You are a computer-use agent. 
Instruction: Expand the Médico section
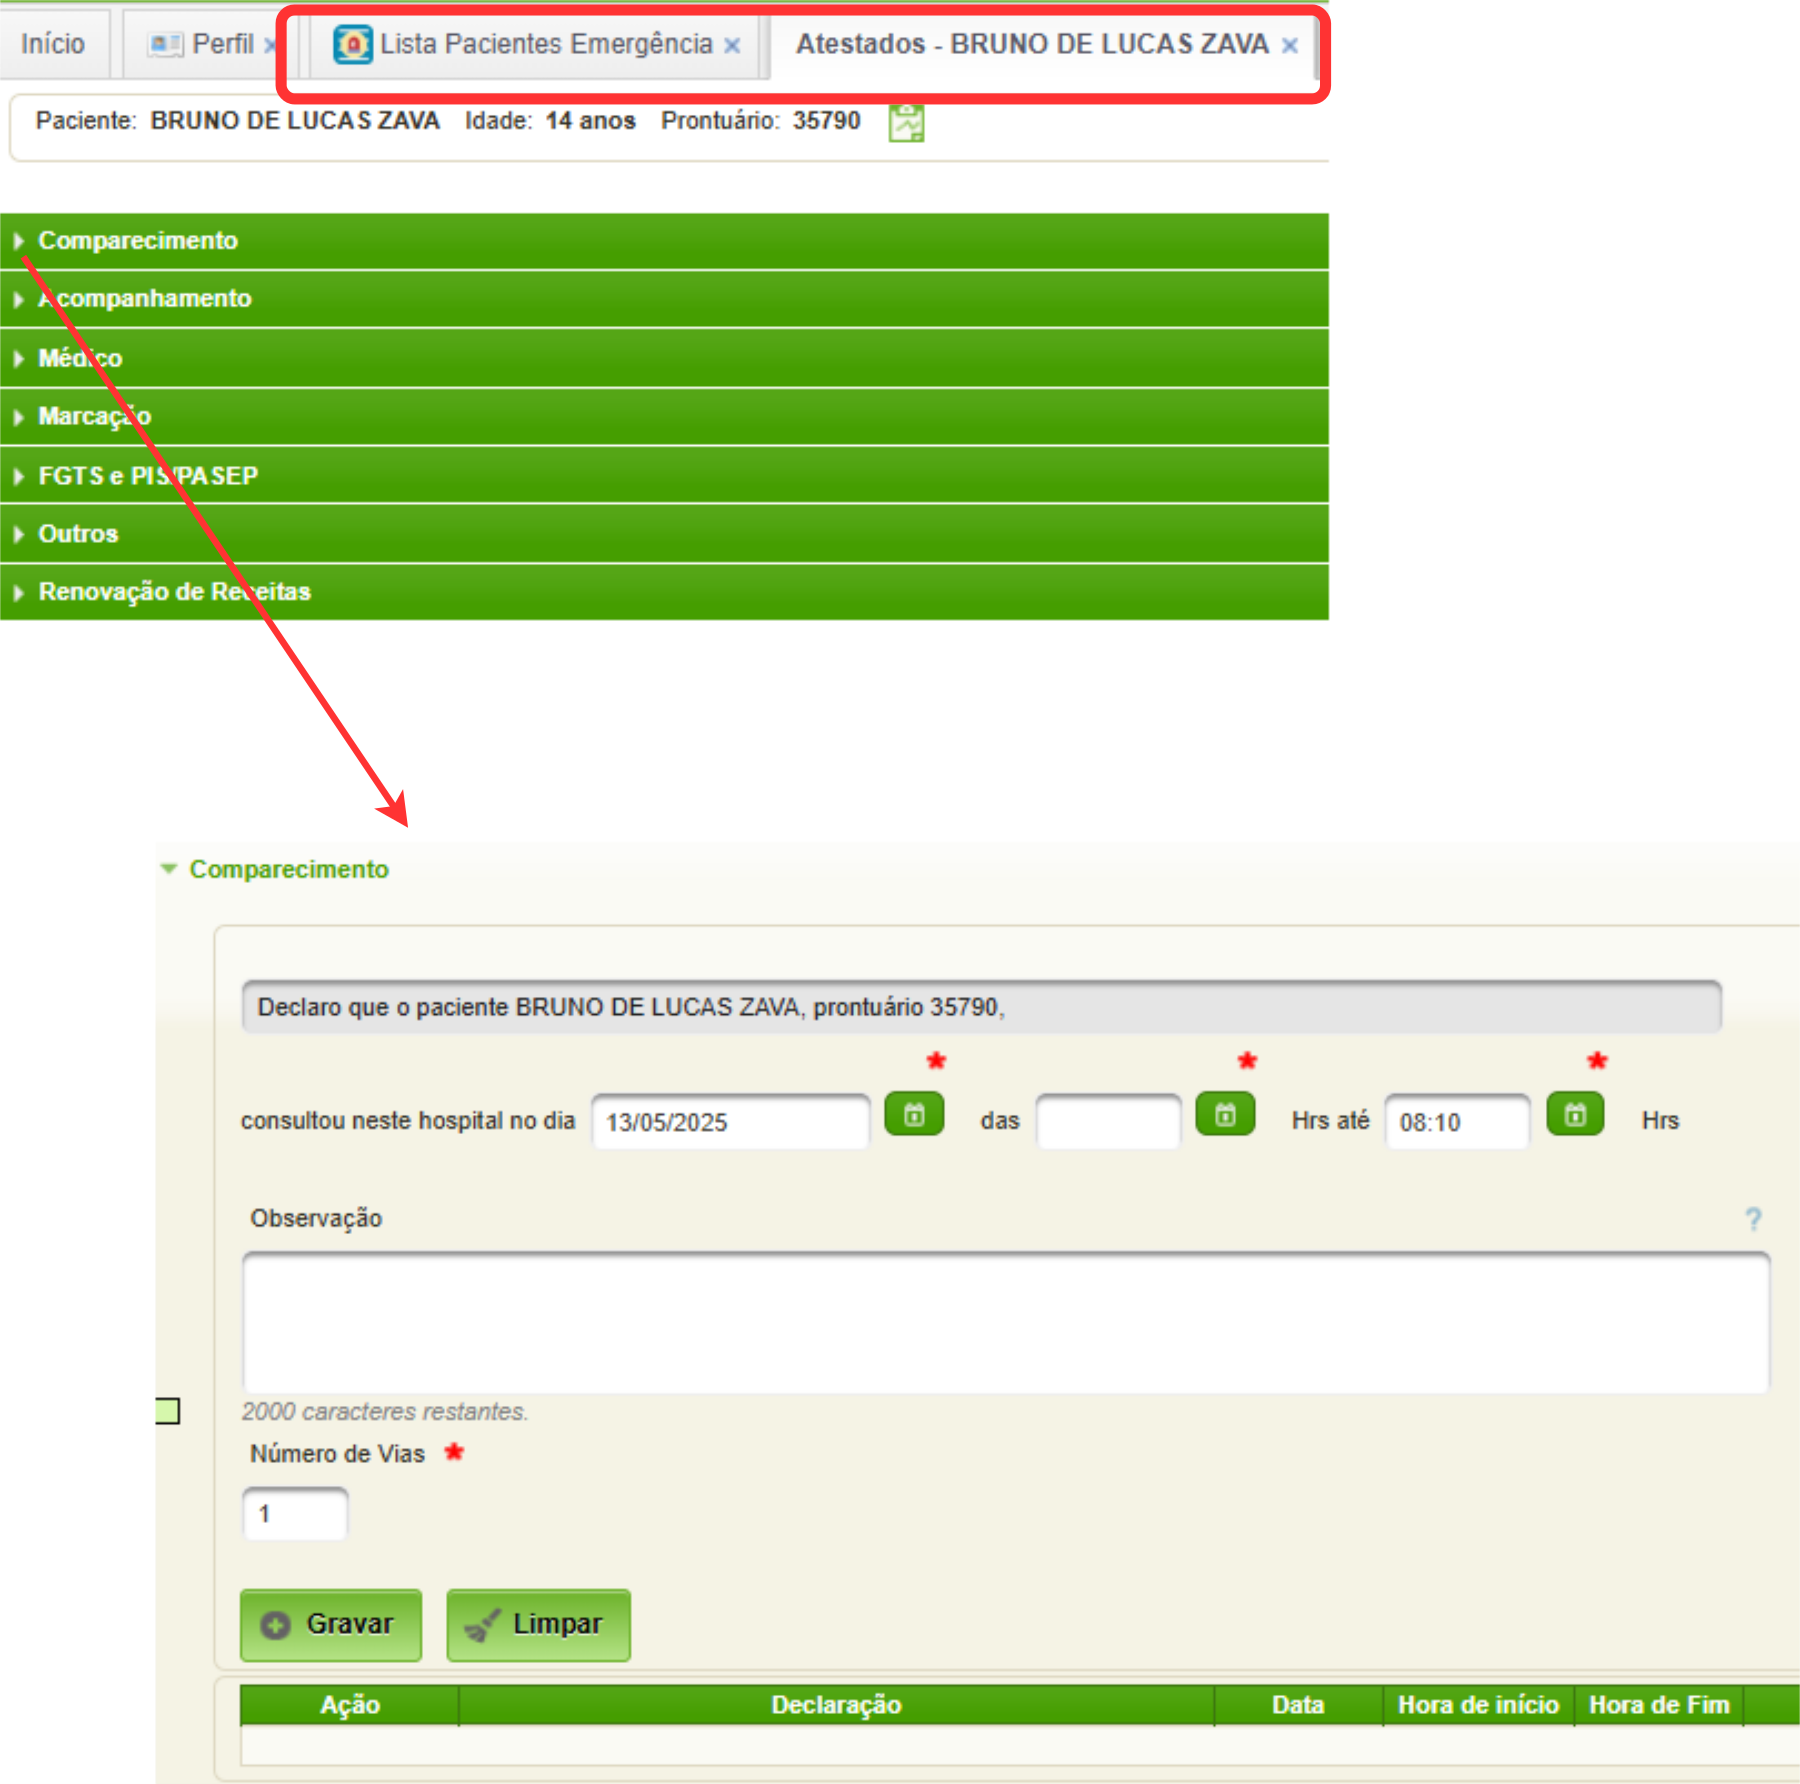[80, 358]
